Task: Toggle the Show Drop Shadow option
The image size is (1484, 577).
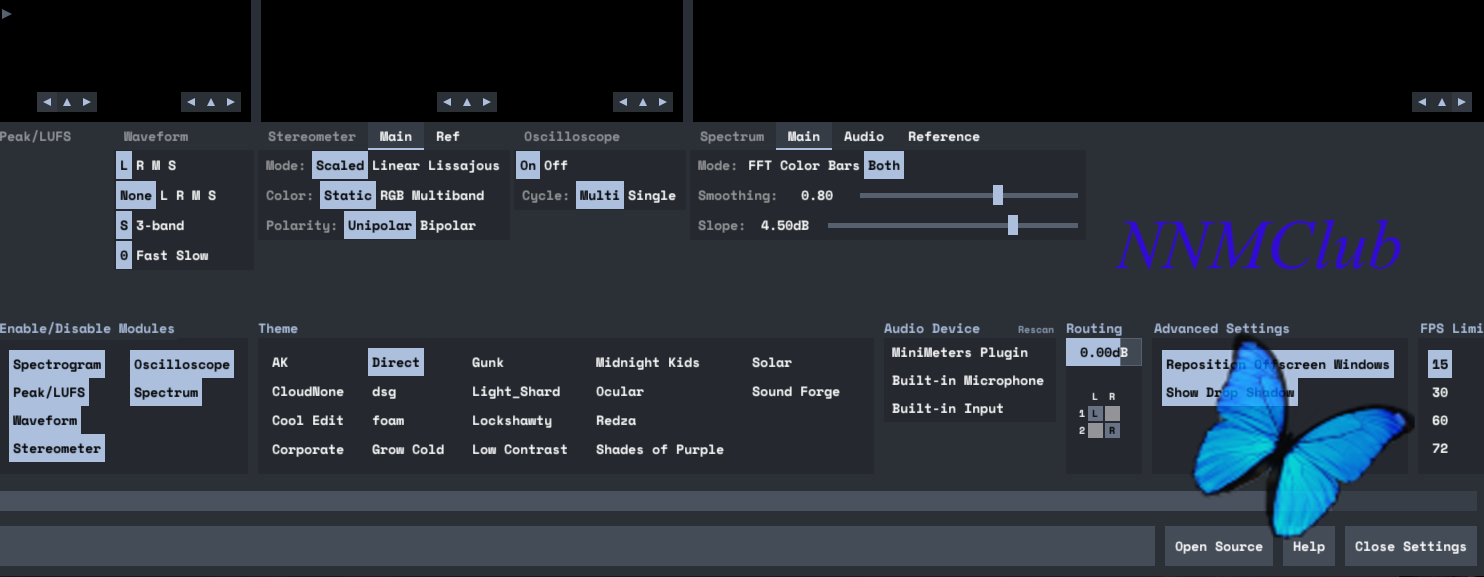Action: click(x=1229, y=393)
